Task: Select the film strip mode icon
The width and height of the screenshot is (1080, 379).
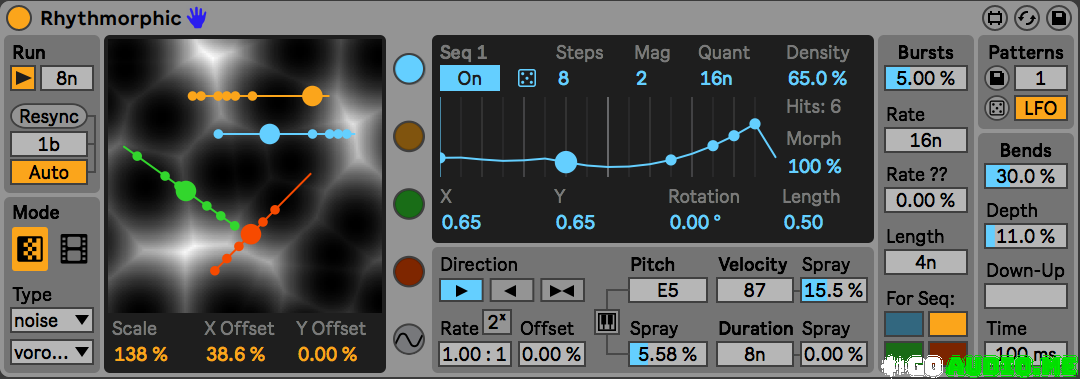Action: click(x=74, y=249)
